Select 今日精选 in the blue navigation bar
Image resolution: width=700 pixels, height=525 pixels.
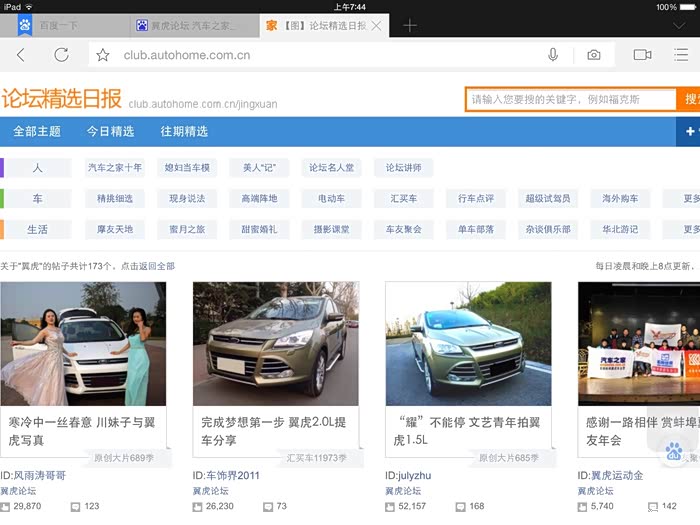pos(110,131)
